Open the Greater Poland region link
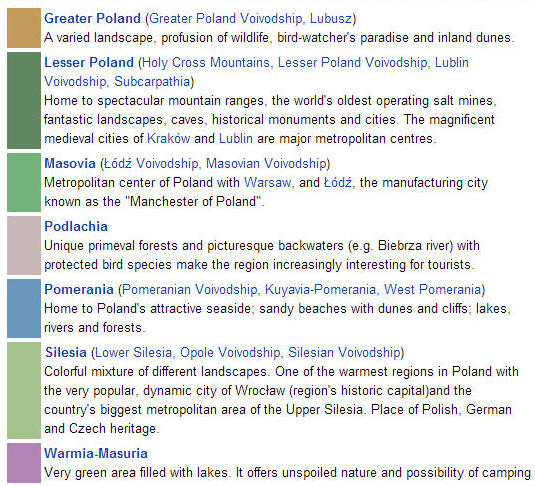Image resolution: width=535 pixels, height=486 pixels. click(92, 18)
